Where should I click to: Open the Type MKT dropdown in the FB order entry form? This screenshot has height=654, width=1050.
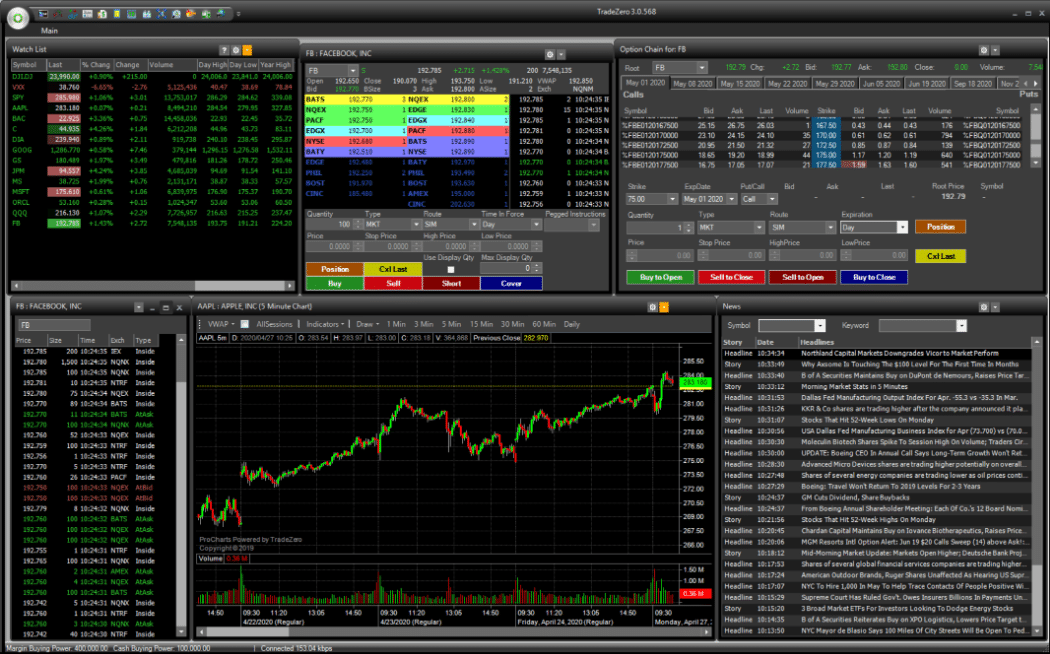[x=416, y=225]
